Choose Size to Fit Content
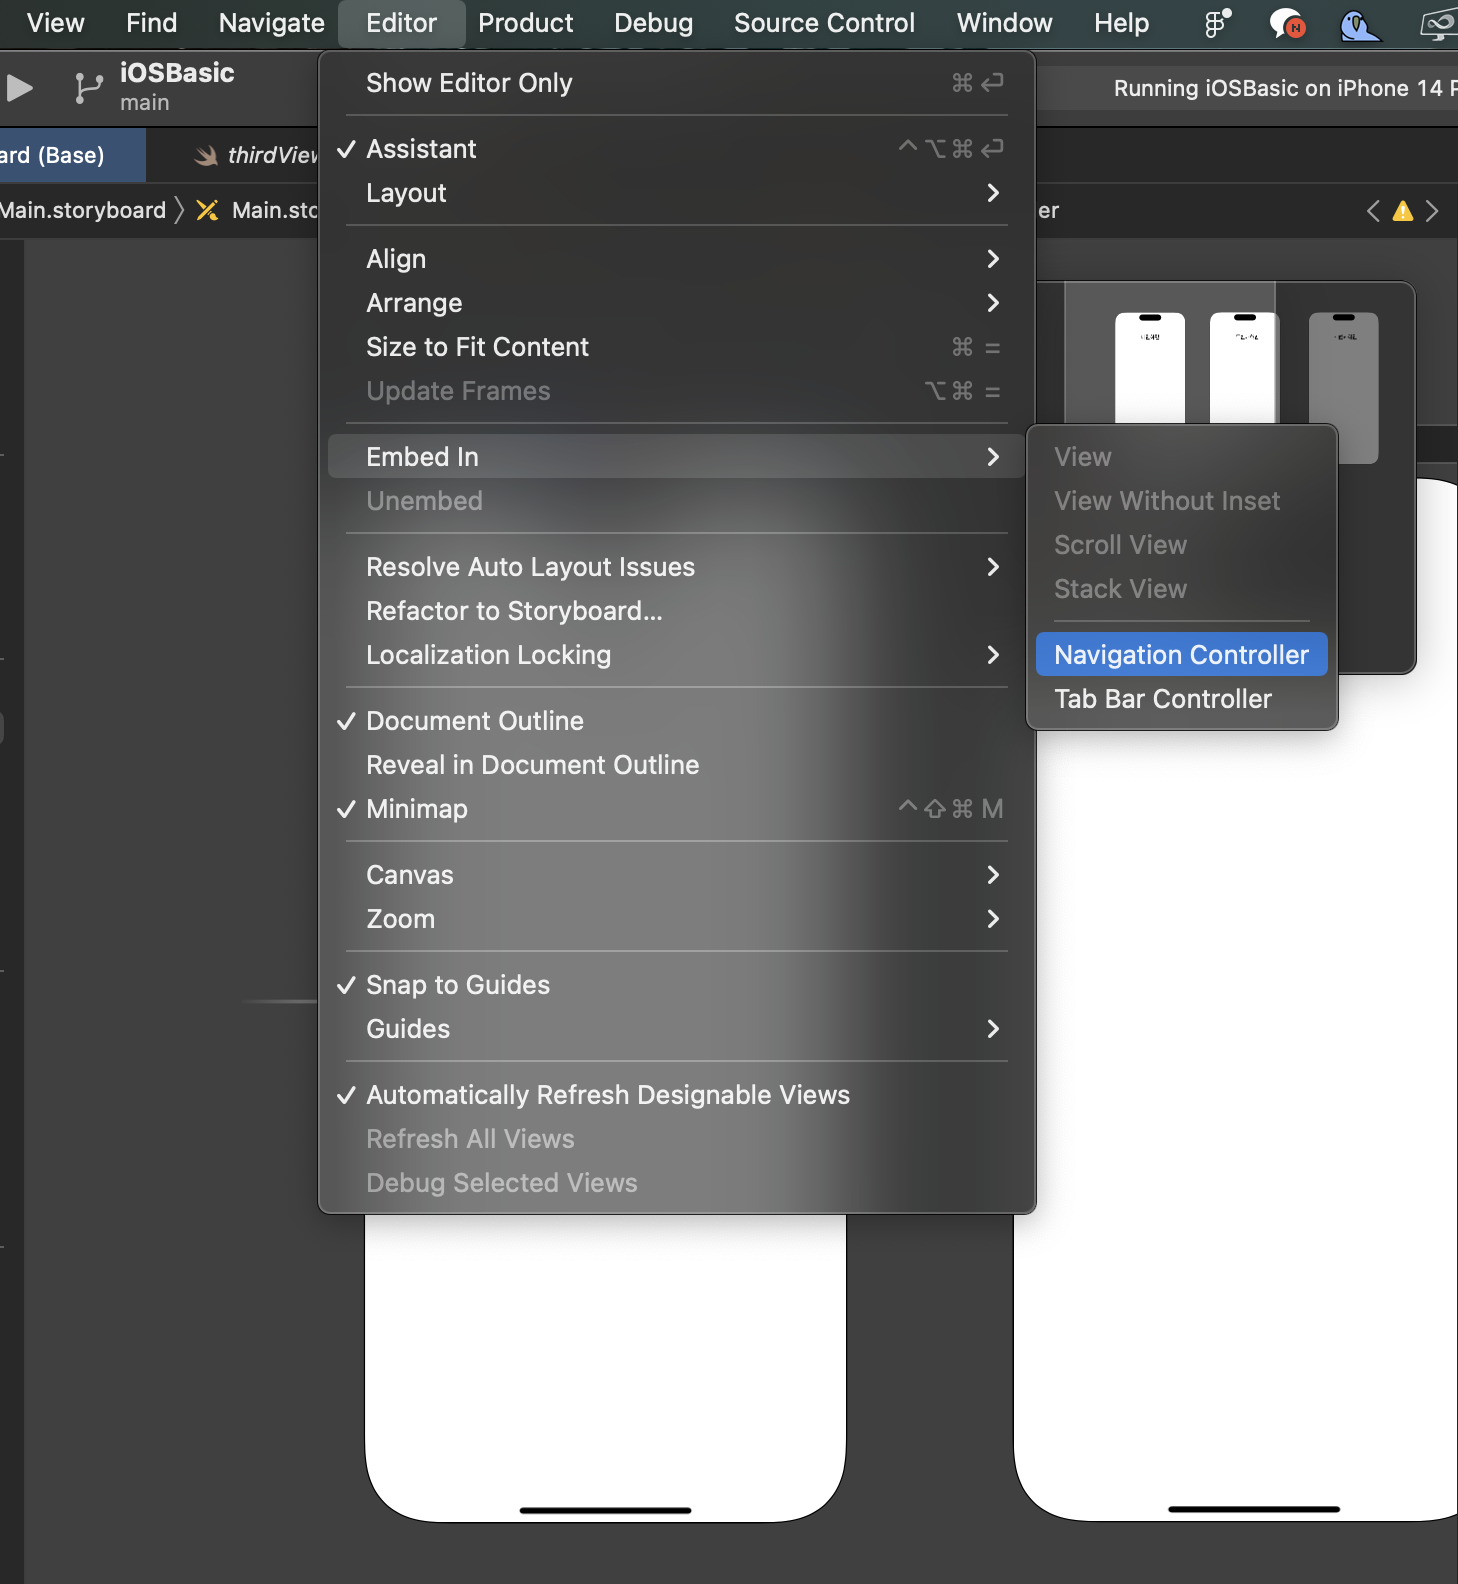 [x=677, y=347]
